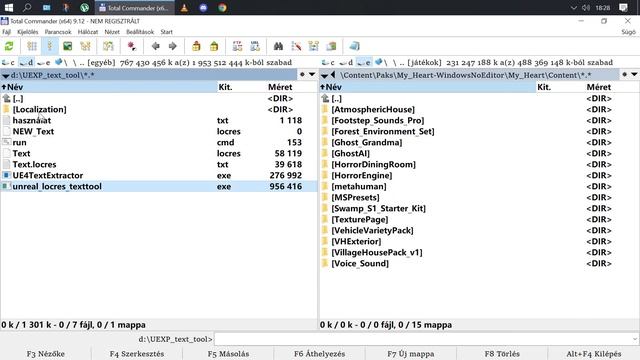Select drive e in left panel
Viewport: 640px width, 360px height.
coord(44,62)
